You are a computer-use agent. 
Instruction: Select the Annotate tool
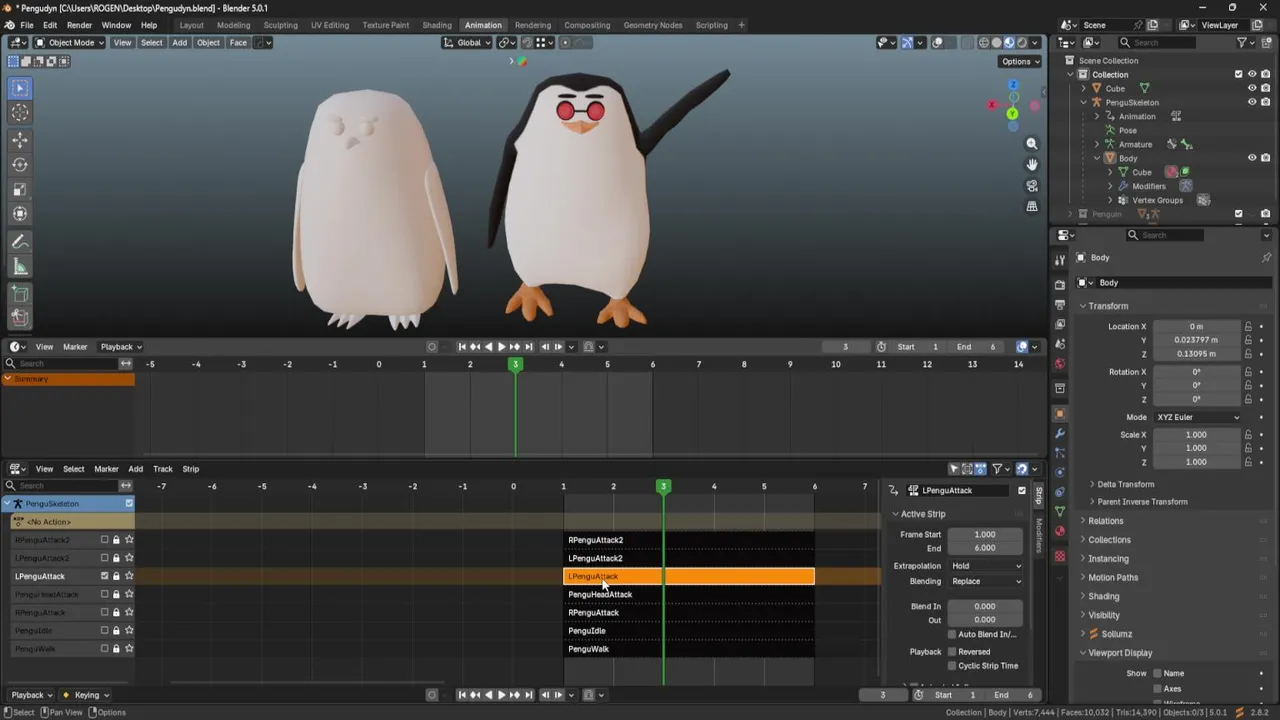(20, 242)
